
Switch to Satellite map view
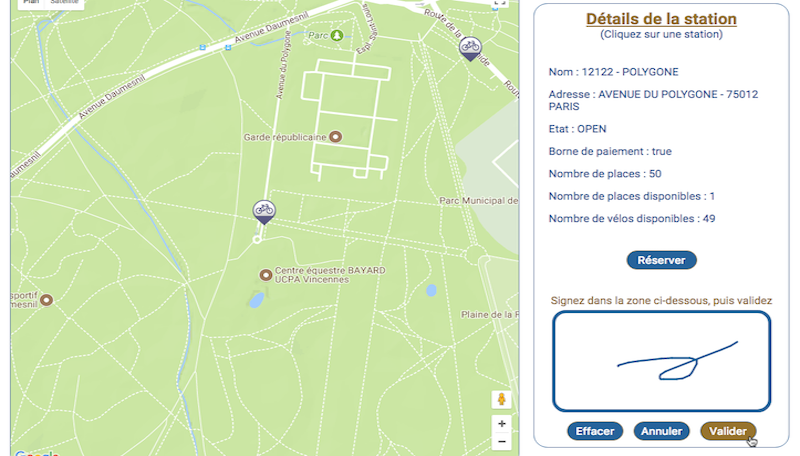(66, 3)
